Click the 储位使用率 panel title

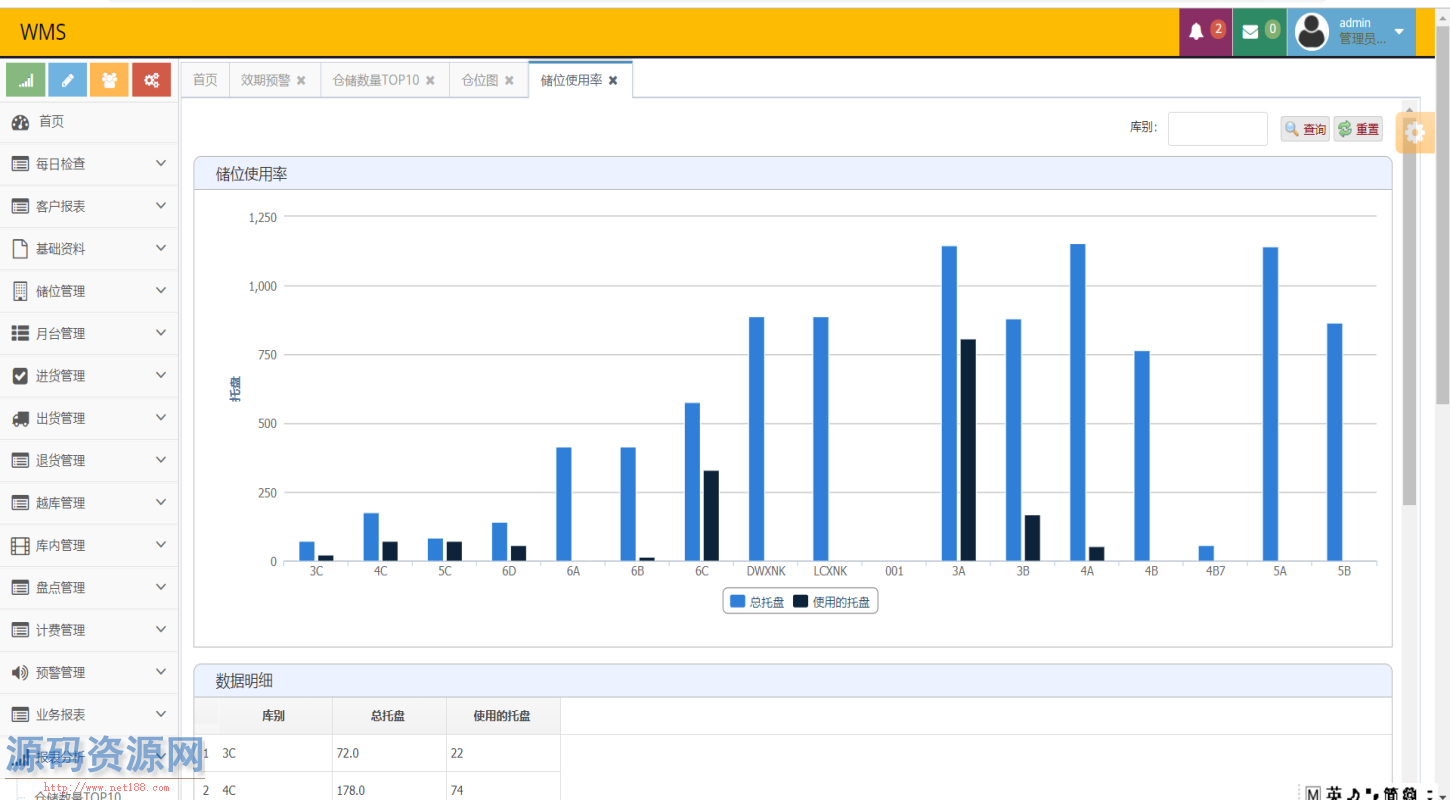[x=252, y=174]
